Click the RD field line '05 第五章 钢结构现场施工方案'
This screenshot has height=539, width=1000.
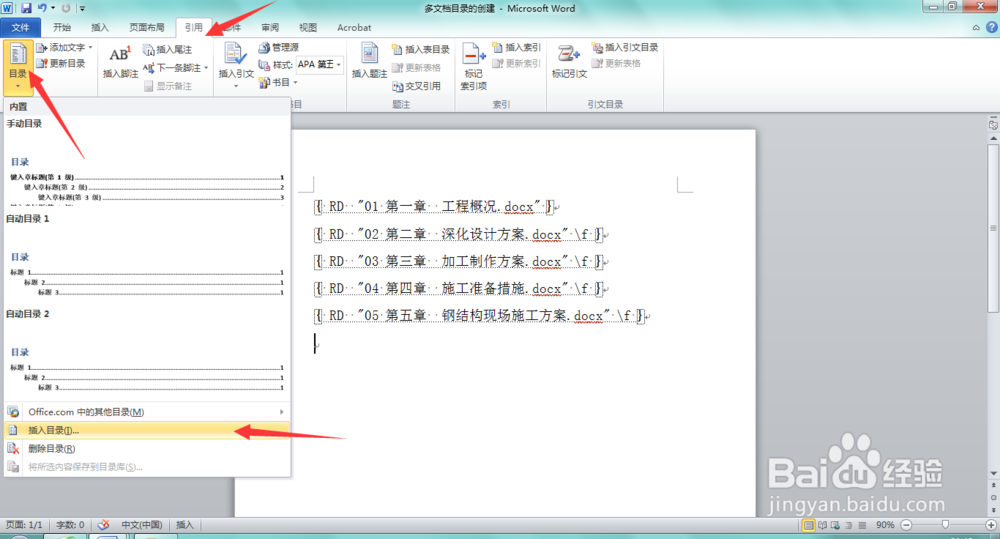[479, 316]
